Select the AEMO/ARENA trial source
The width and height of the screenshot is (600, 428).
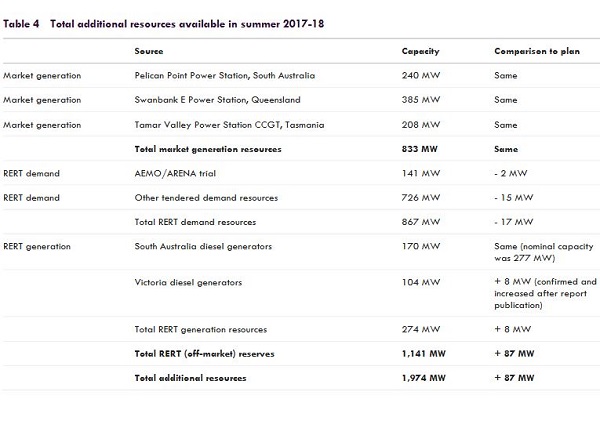point(177,174)
